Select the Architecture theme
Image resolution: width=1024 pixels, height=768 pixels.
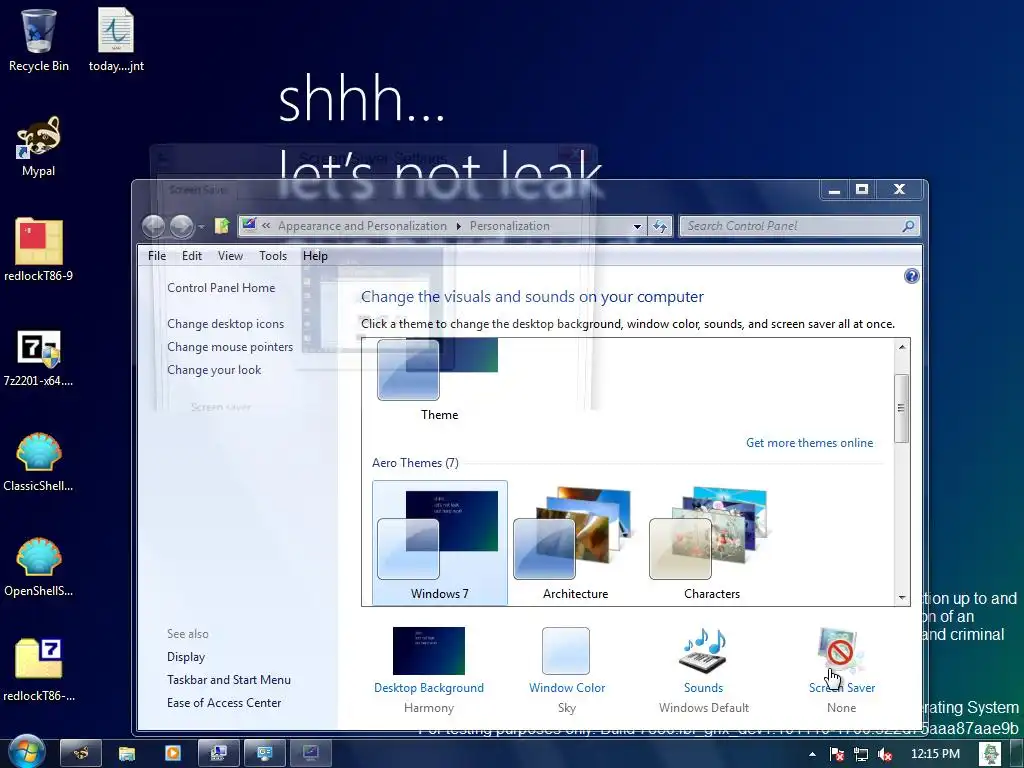click(575, 543)
